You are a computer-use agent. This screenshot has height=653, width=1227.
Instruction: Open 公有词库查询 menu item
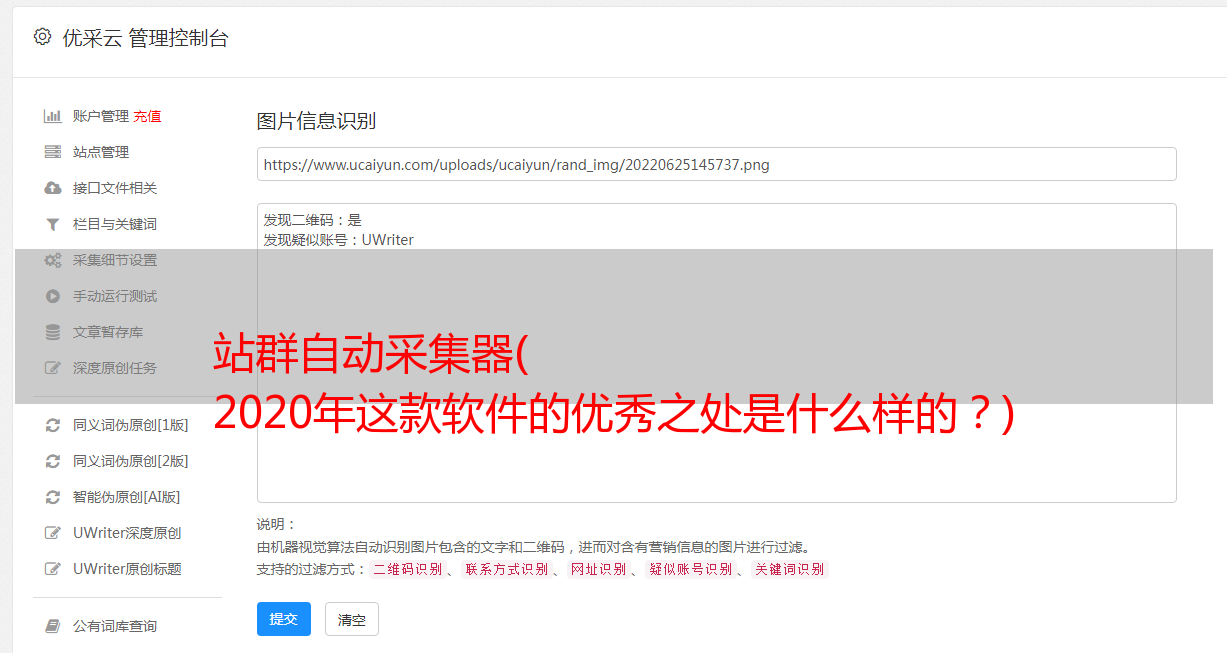coord(115,626)
